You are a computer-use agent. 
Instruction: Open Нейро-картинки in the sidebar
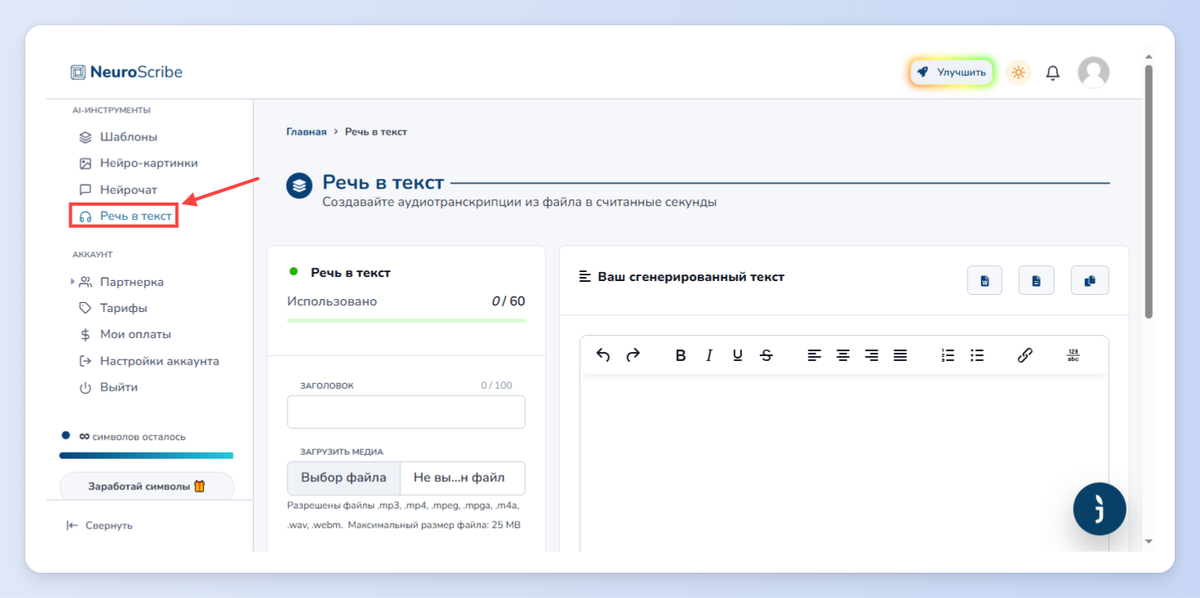(x=138, y=163)
